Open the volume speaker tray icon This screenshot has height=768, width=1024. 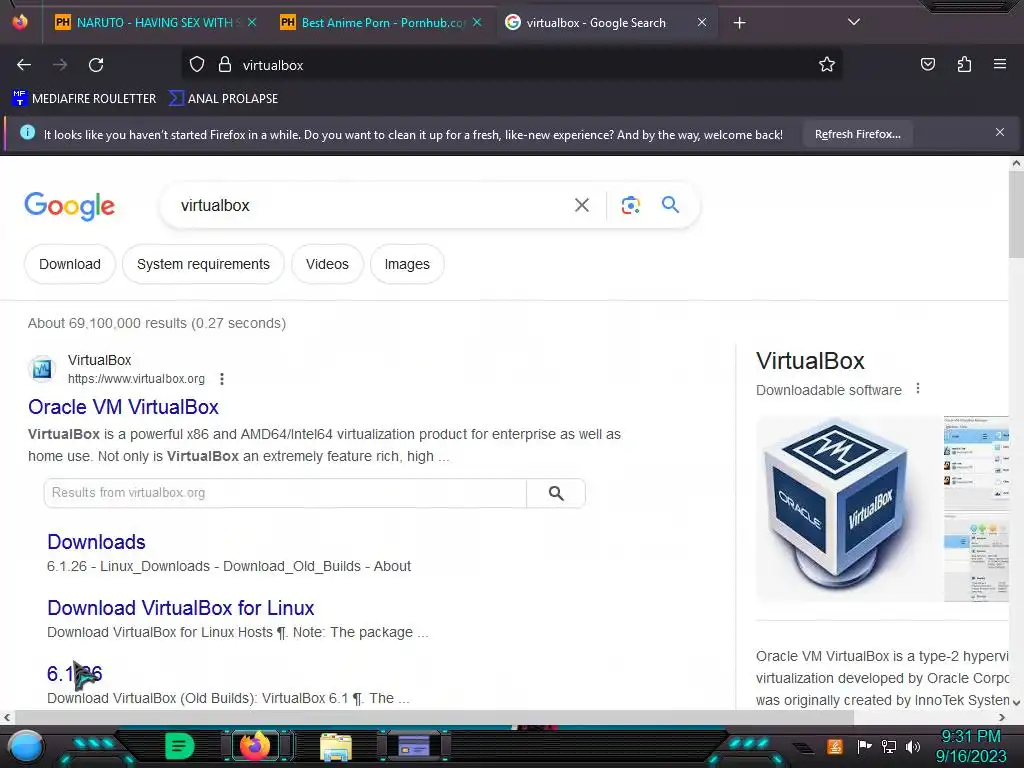913,746
